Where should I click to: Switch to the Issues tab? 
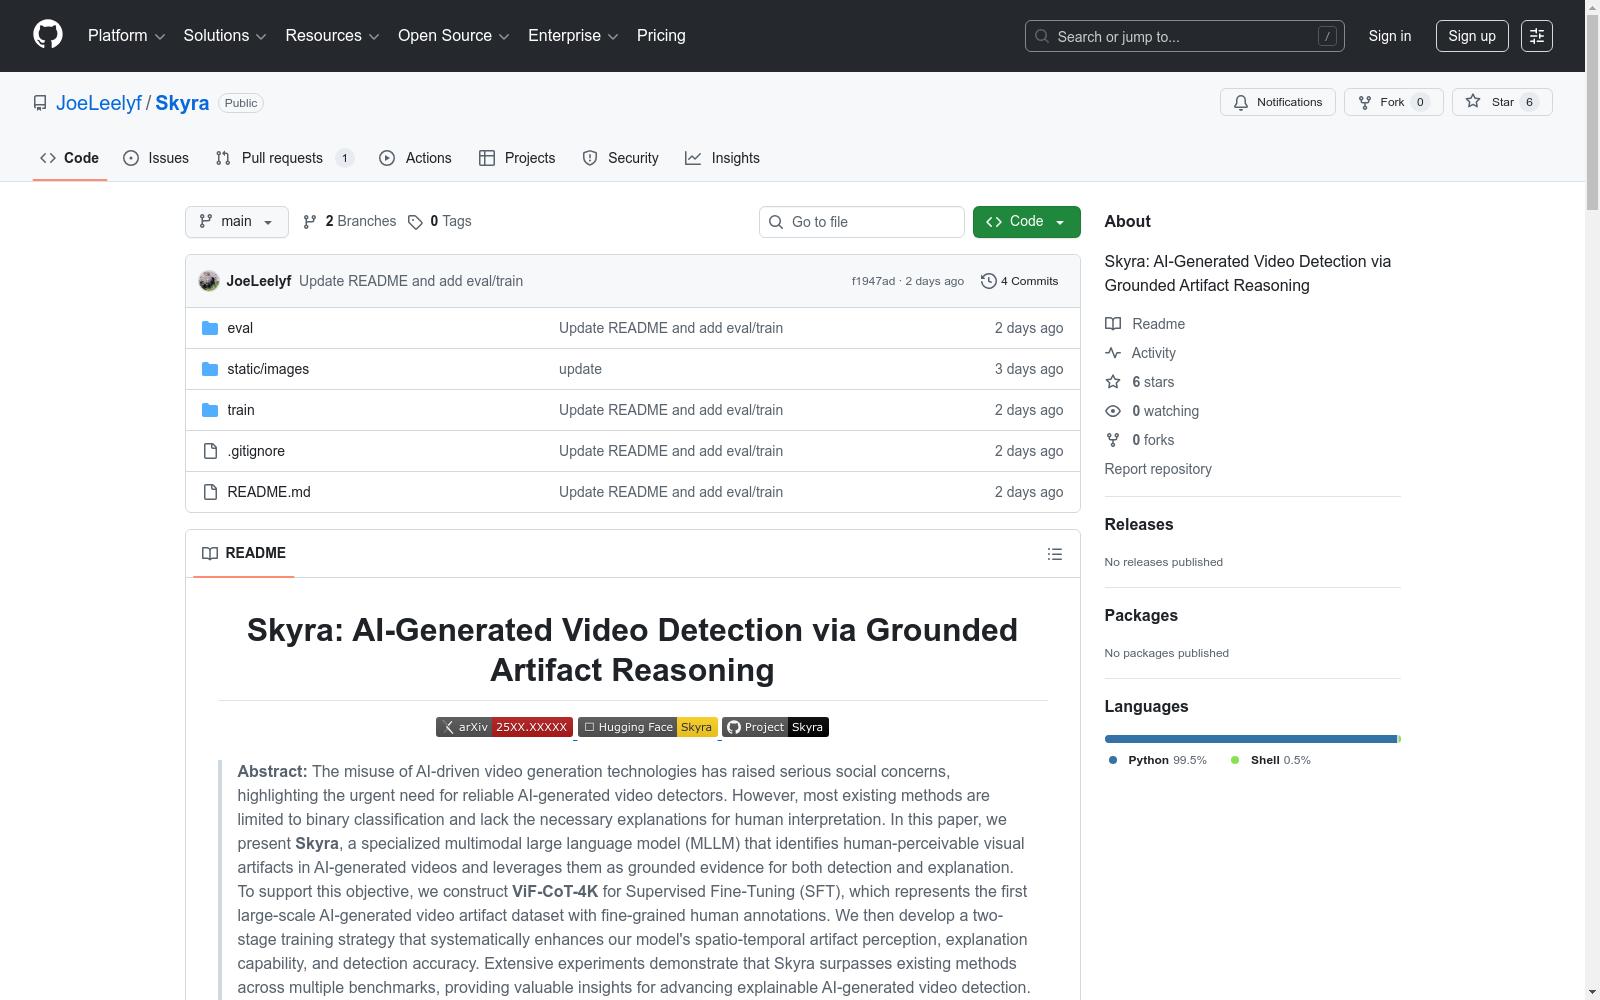pos(156,158)
